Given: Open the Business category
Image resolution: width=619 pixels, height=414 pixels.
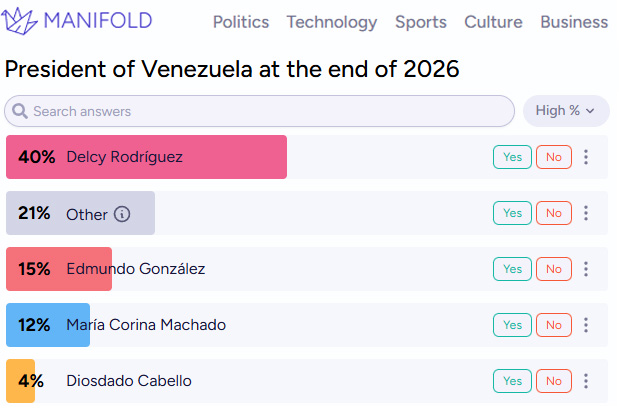Looking at the screenshot, I should point(574,22).
